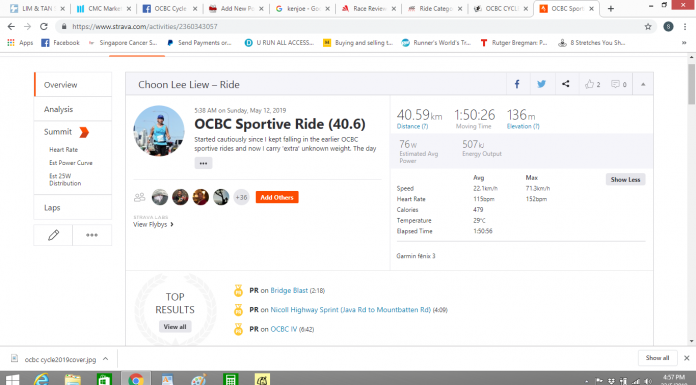Click Show Less to collapse the stats
This screenshot has width=696, height=385.
tap(625, 179)
